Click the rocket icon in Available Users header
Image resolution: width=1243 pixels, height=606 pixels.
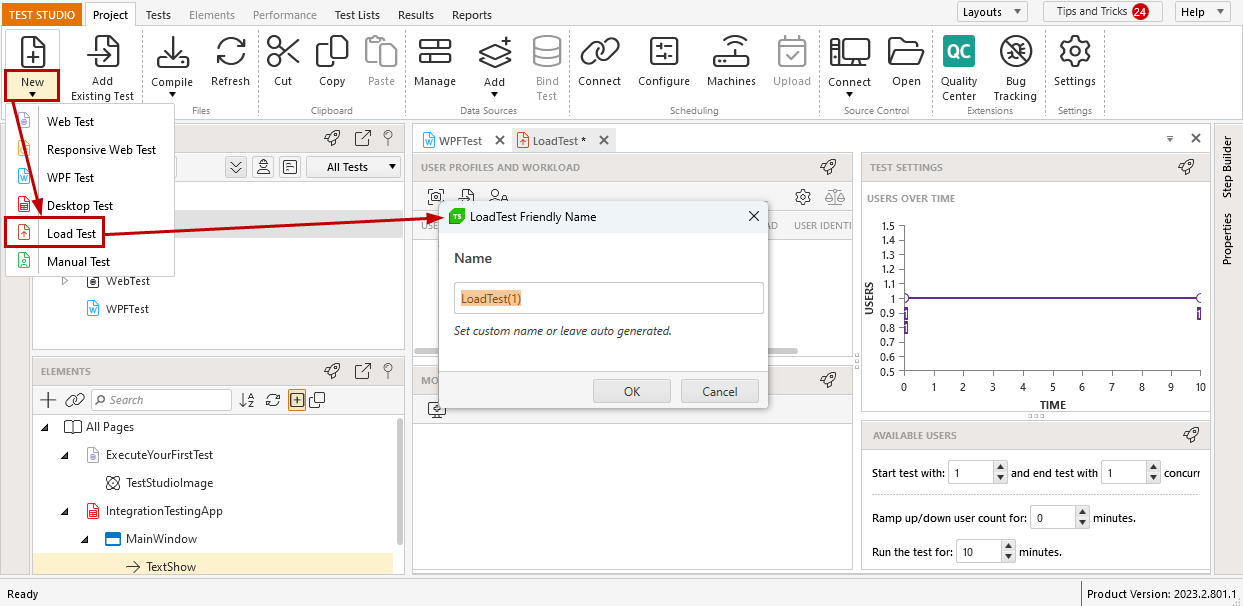click(x=1190, y=435)
